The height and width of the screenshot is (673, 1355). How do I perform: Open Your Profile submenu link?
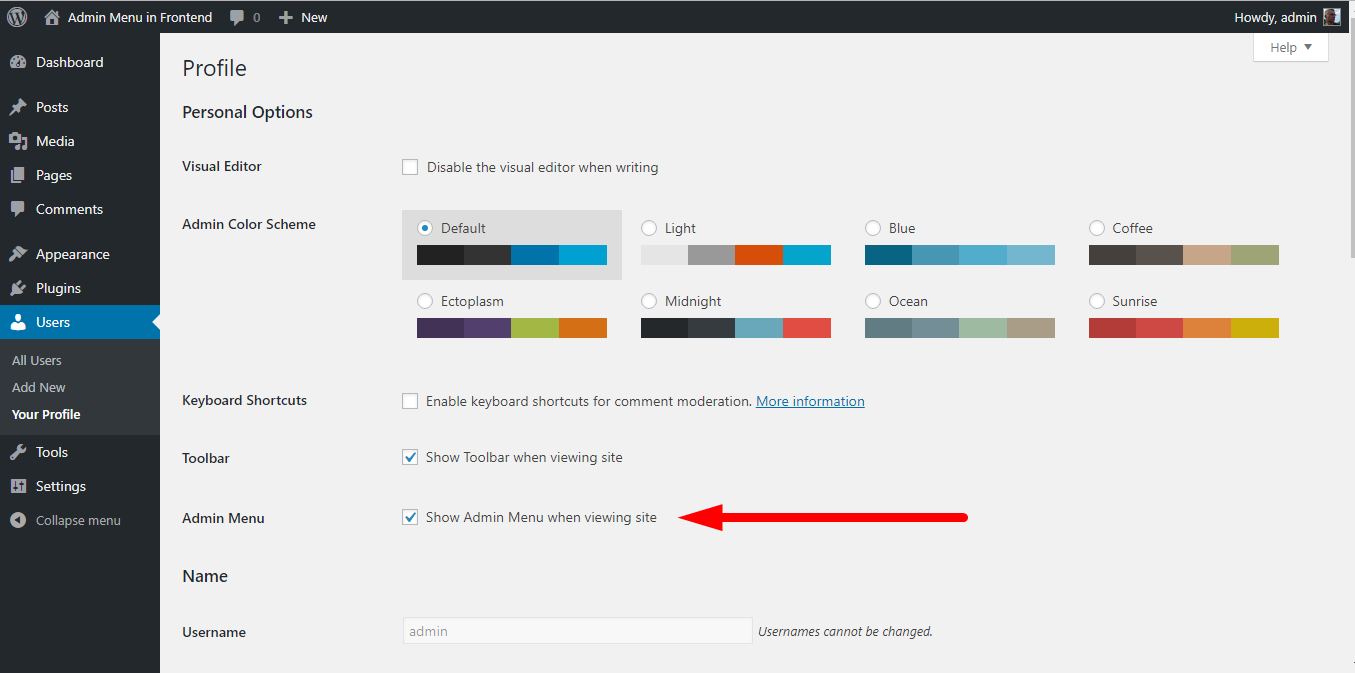coord(46,414)
